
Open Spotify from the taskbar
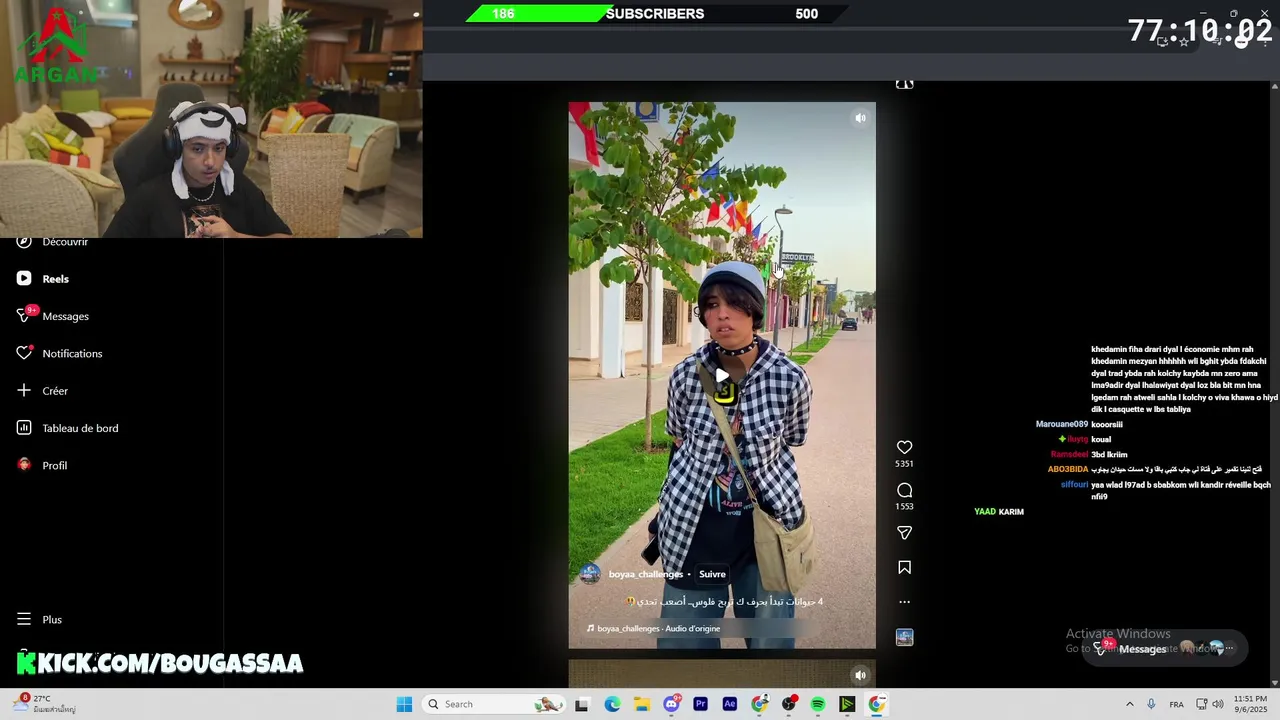pos(818,704)
